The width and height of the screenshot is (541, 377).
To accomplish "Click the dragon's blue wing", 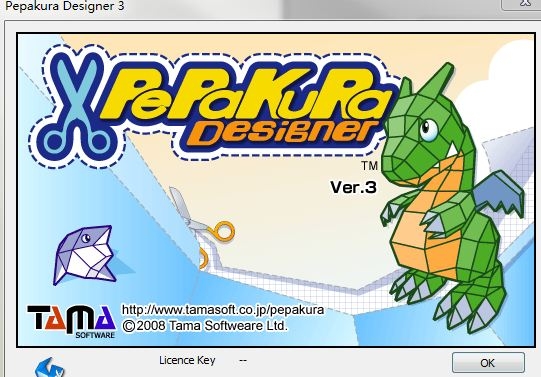I will coord(500,192).
